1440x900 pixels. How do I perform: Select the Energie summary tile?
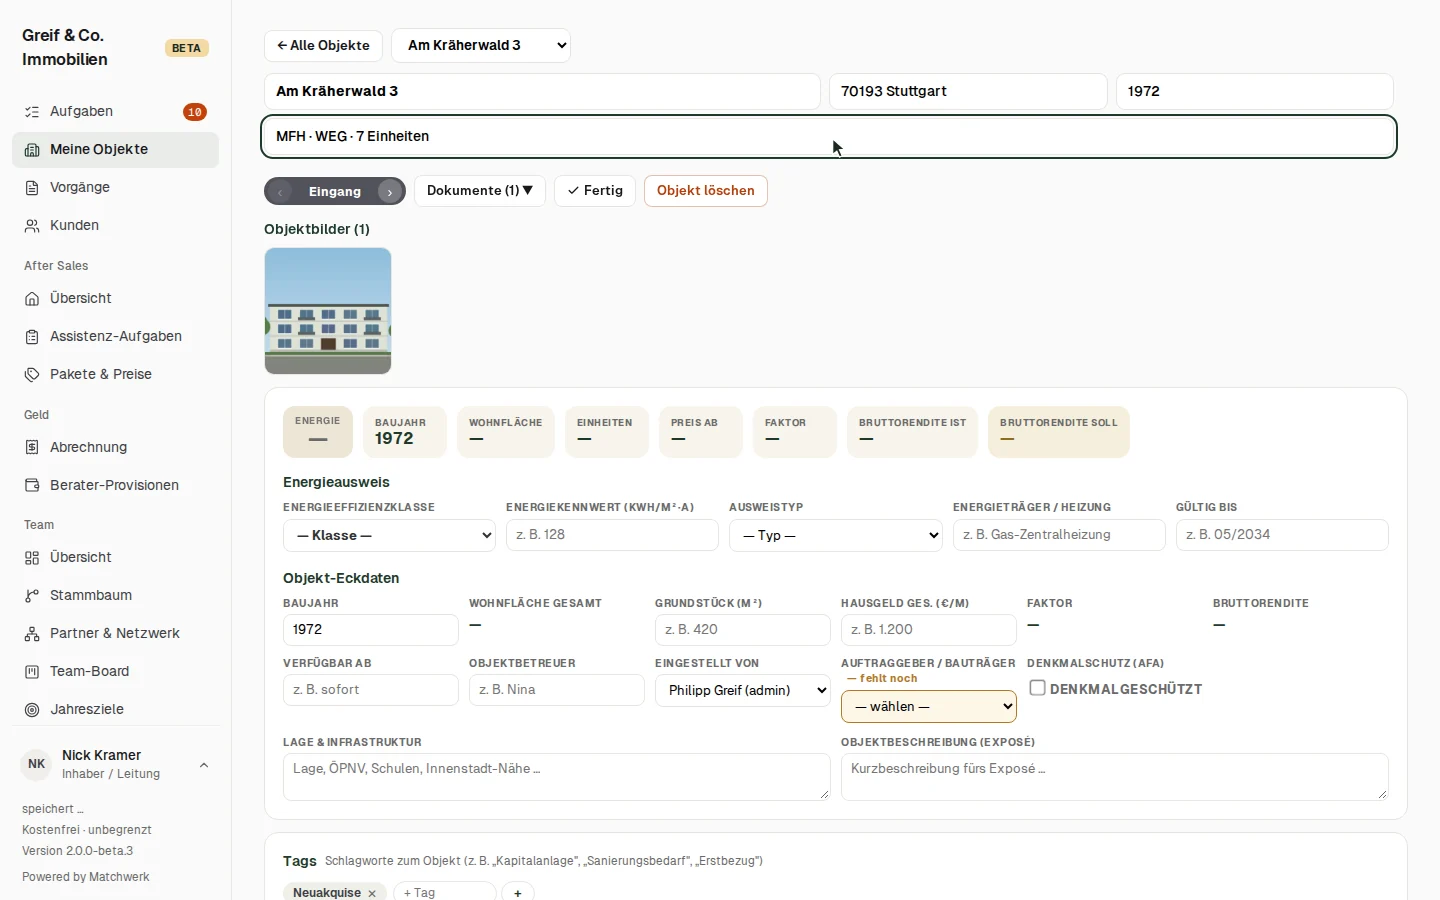[318, 431]
